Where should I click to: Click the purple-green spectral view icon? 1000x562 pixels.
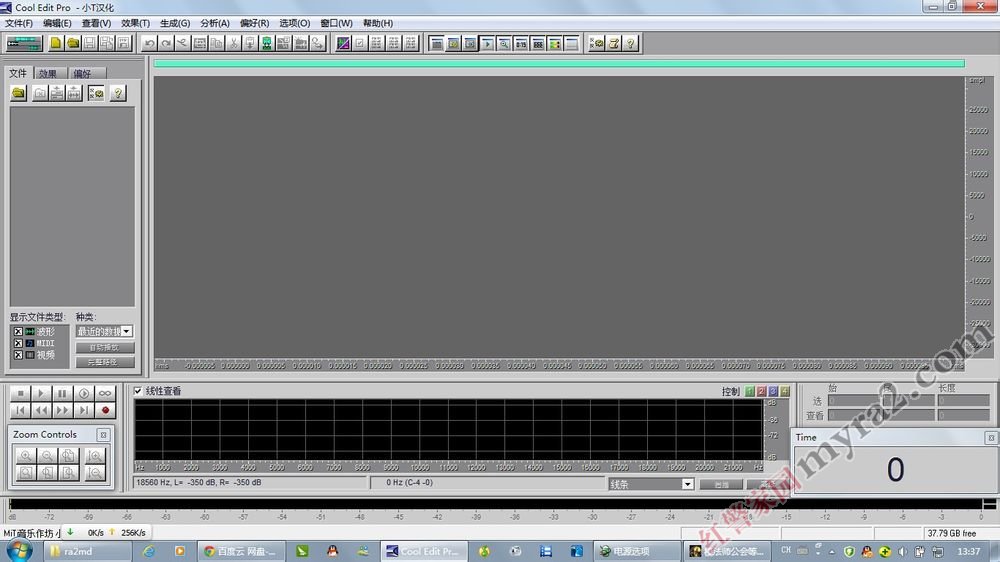pyautogui.click(x=343, y=43)
